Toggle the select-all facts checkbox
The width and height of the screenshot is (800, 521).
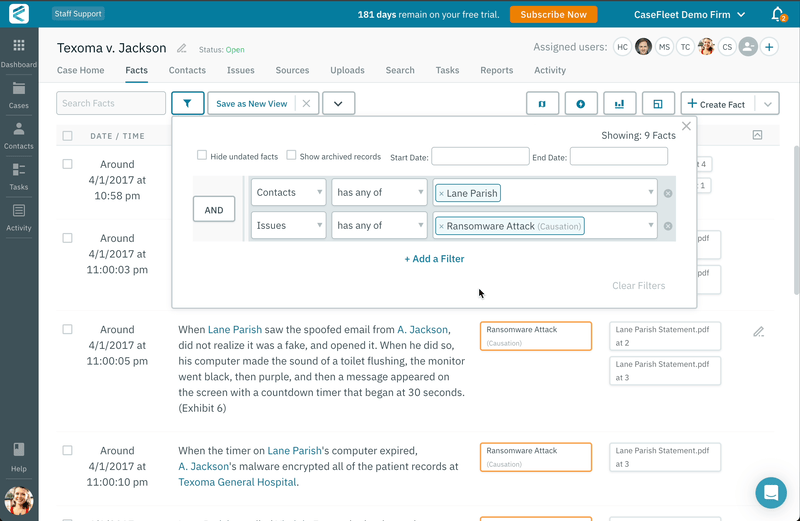pyautogui.click(x=67, y=136)
